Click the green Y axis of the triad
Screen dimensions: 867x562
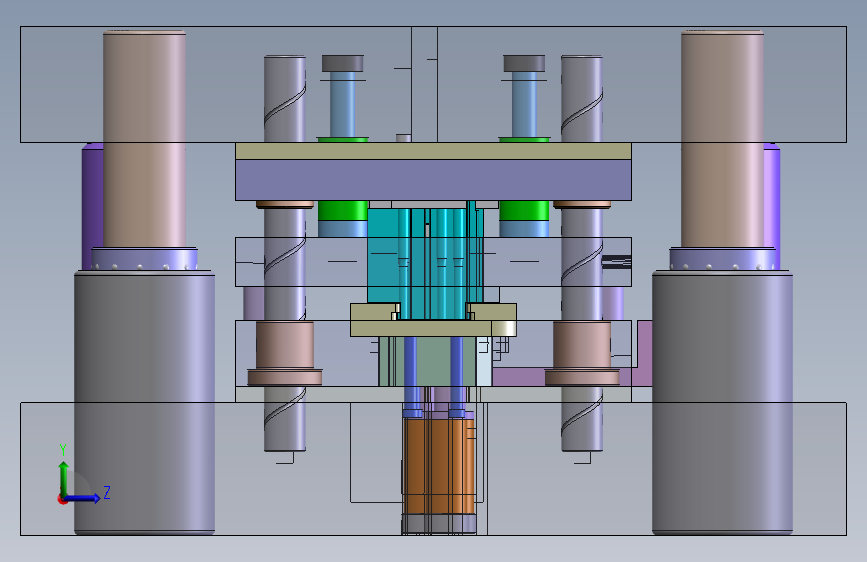(x=64, y=479)
